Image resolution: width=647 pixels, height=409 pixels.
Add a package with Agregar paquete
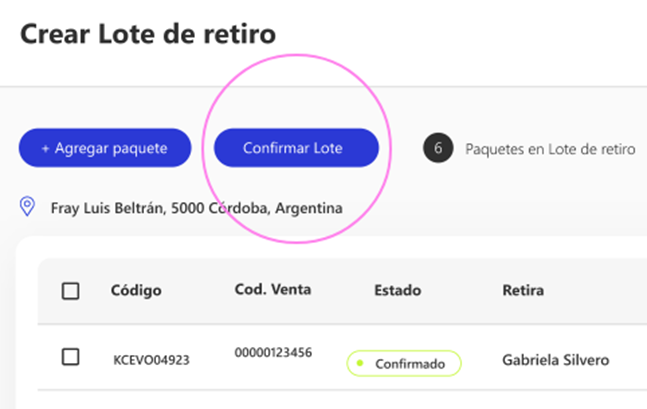[105, 148]
